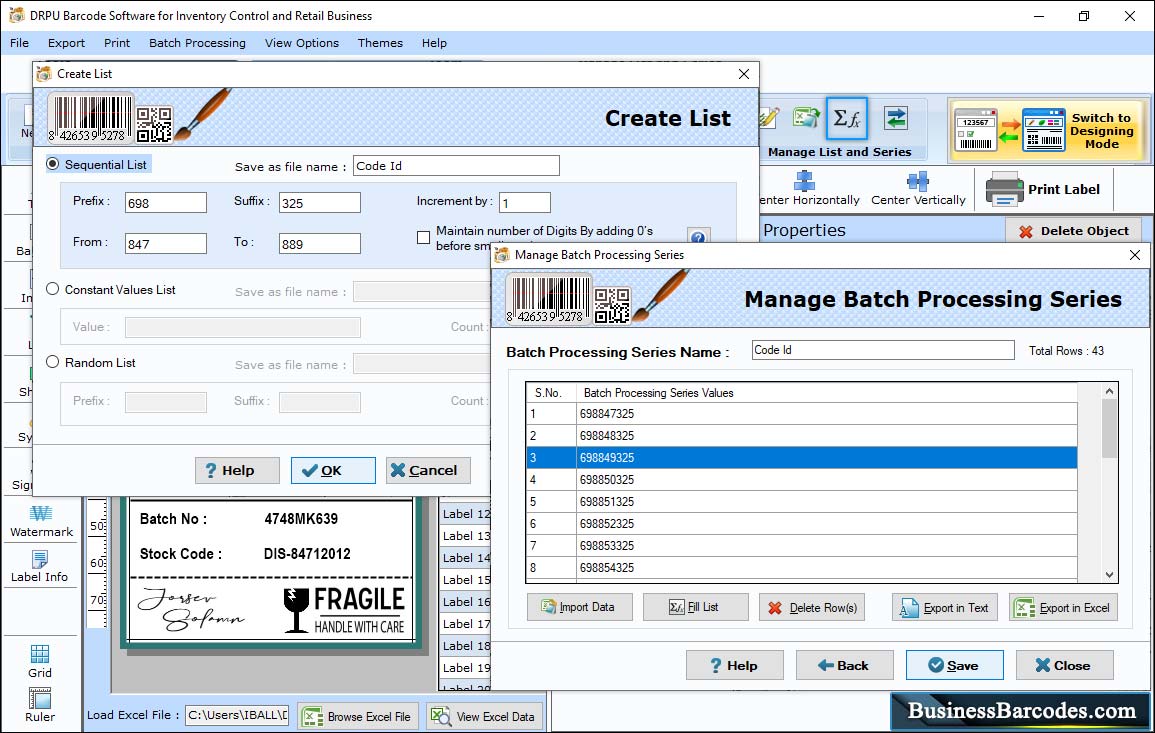
Task: Click Export in Text button
Action: click(945, 607)
